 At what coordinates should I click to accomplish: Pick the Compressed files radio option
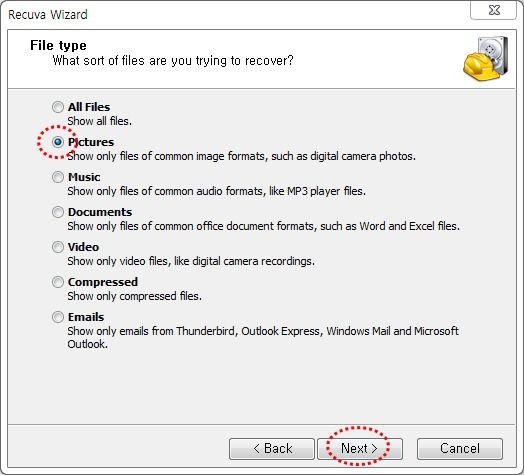58,282
